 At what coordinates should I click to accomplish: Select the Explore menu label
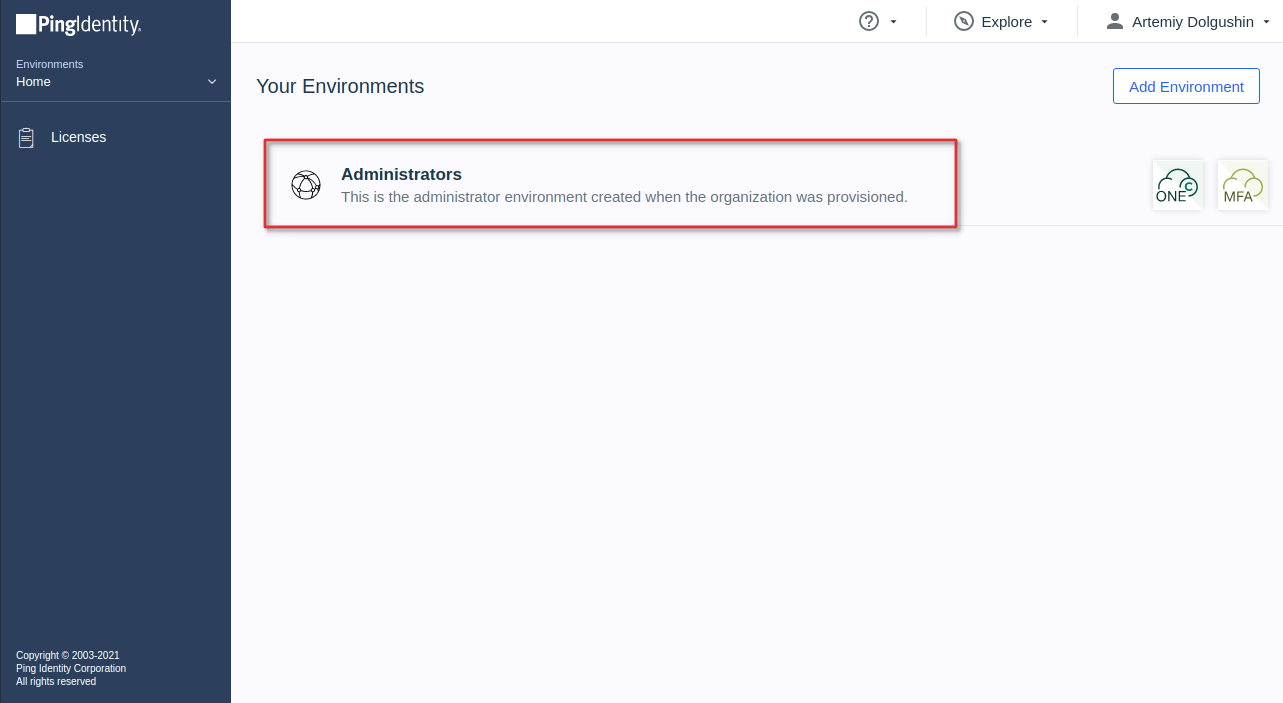click(1007, 22)
